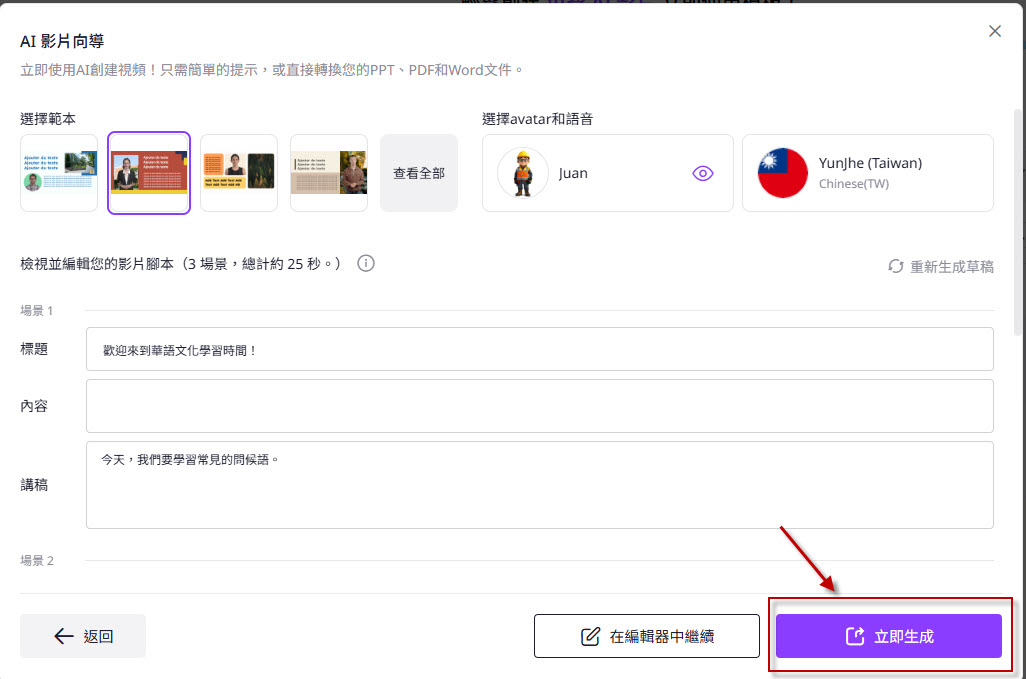Go back with the 返回 button
The image size is (1026, 679).
tap(83, 636)
